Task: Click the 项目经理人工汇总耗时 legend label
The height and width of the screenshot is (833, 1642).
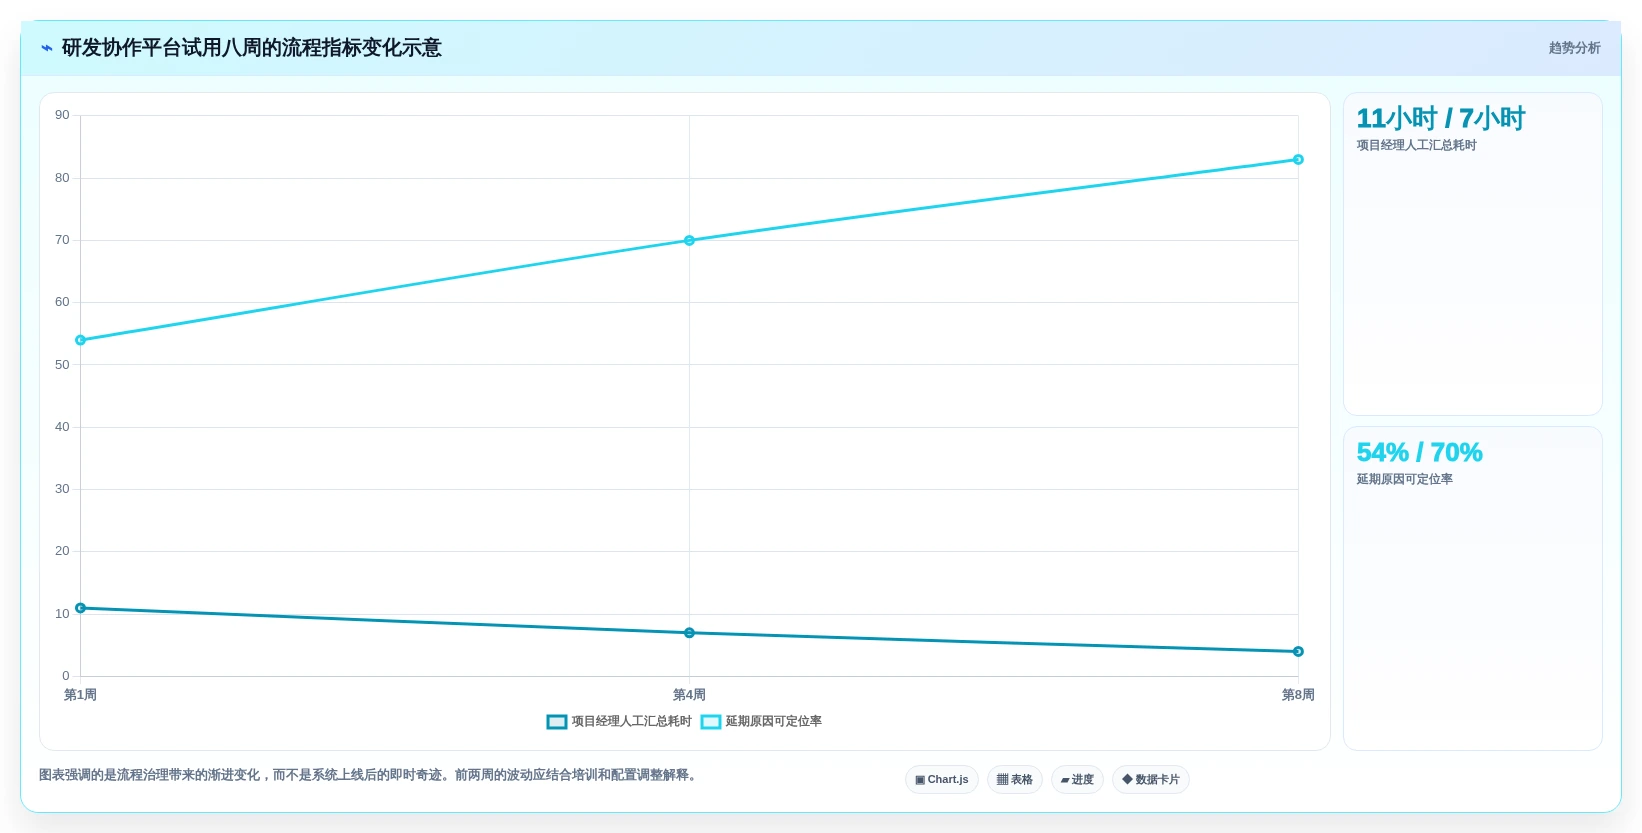Action: [x=631, y=721]
